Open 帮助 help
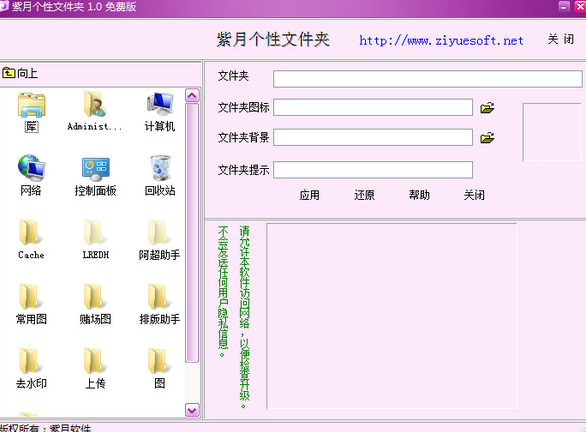 click(419, 195)
